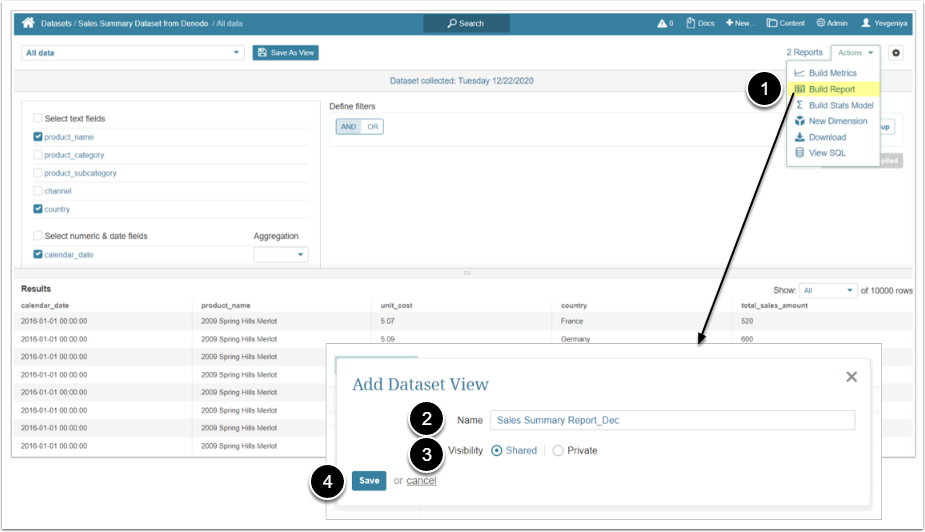Check the channel checkbox
Viewport: 925px width, 532px height.
coord(38,191)
